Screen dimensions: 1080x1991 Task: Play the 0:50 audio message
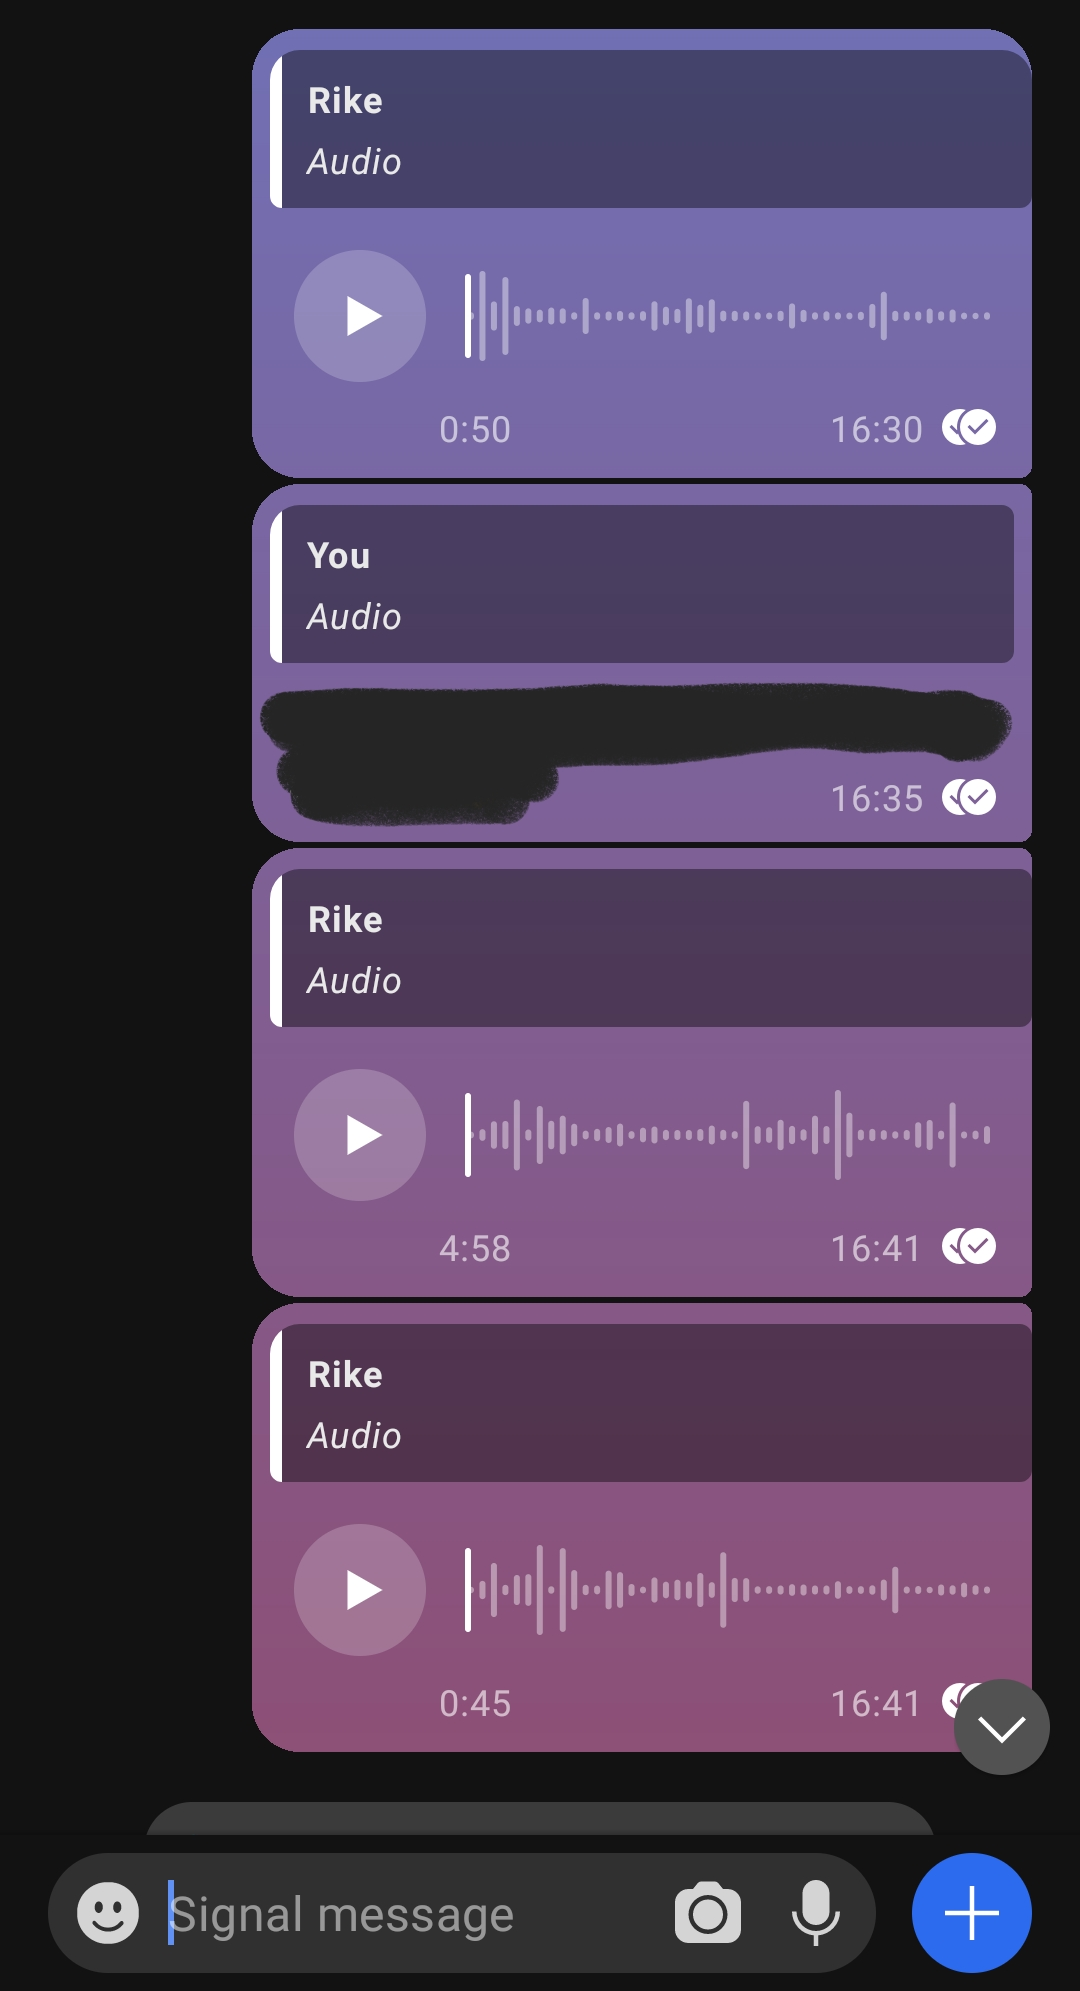click(x=360, y=316)
